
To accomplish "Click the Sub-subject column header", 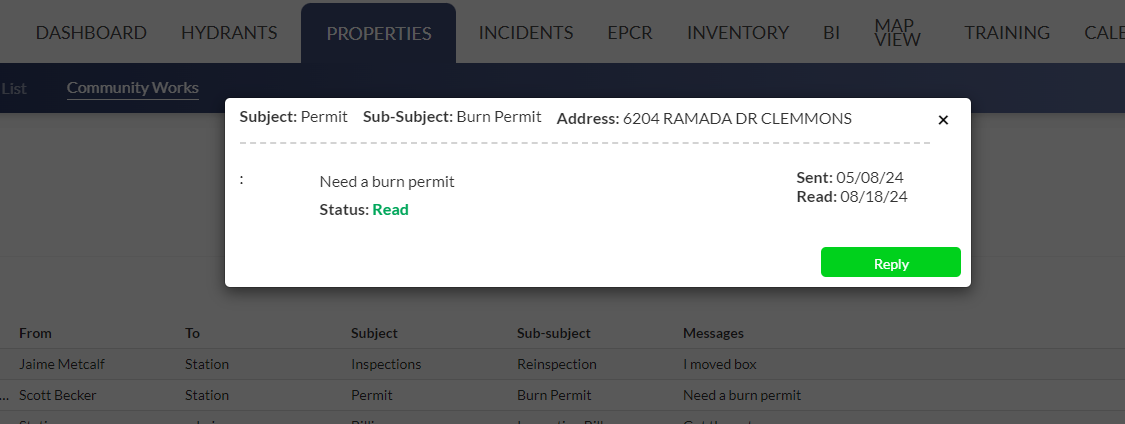I will click(x=554, y=333).
